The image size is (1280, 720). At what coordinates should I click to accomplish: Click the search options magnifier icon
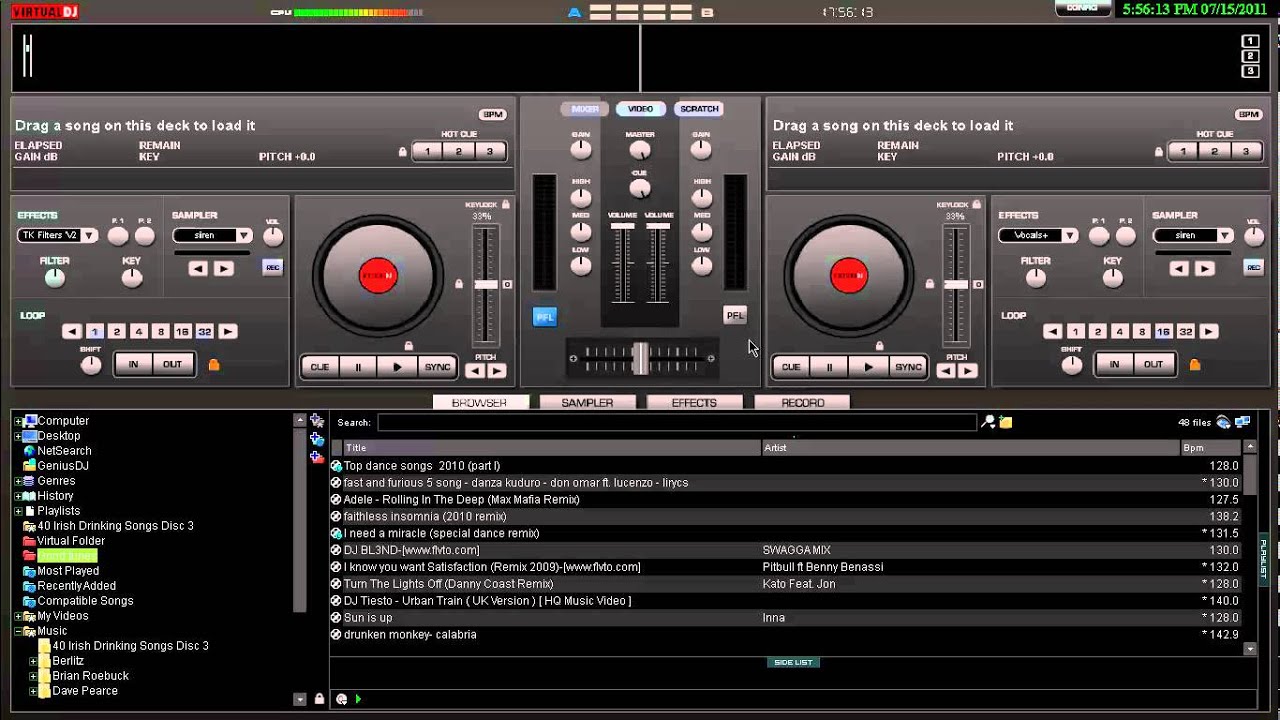989,422
